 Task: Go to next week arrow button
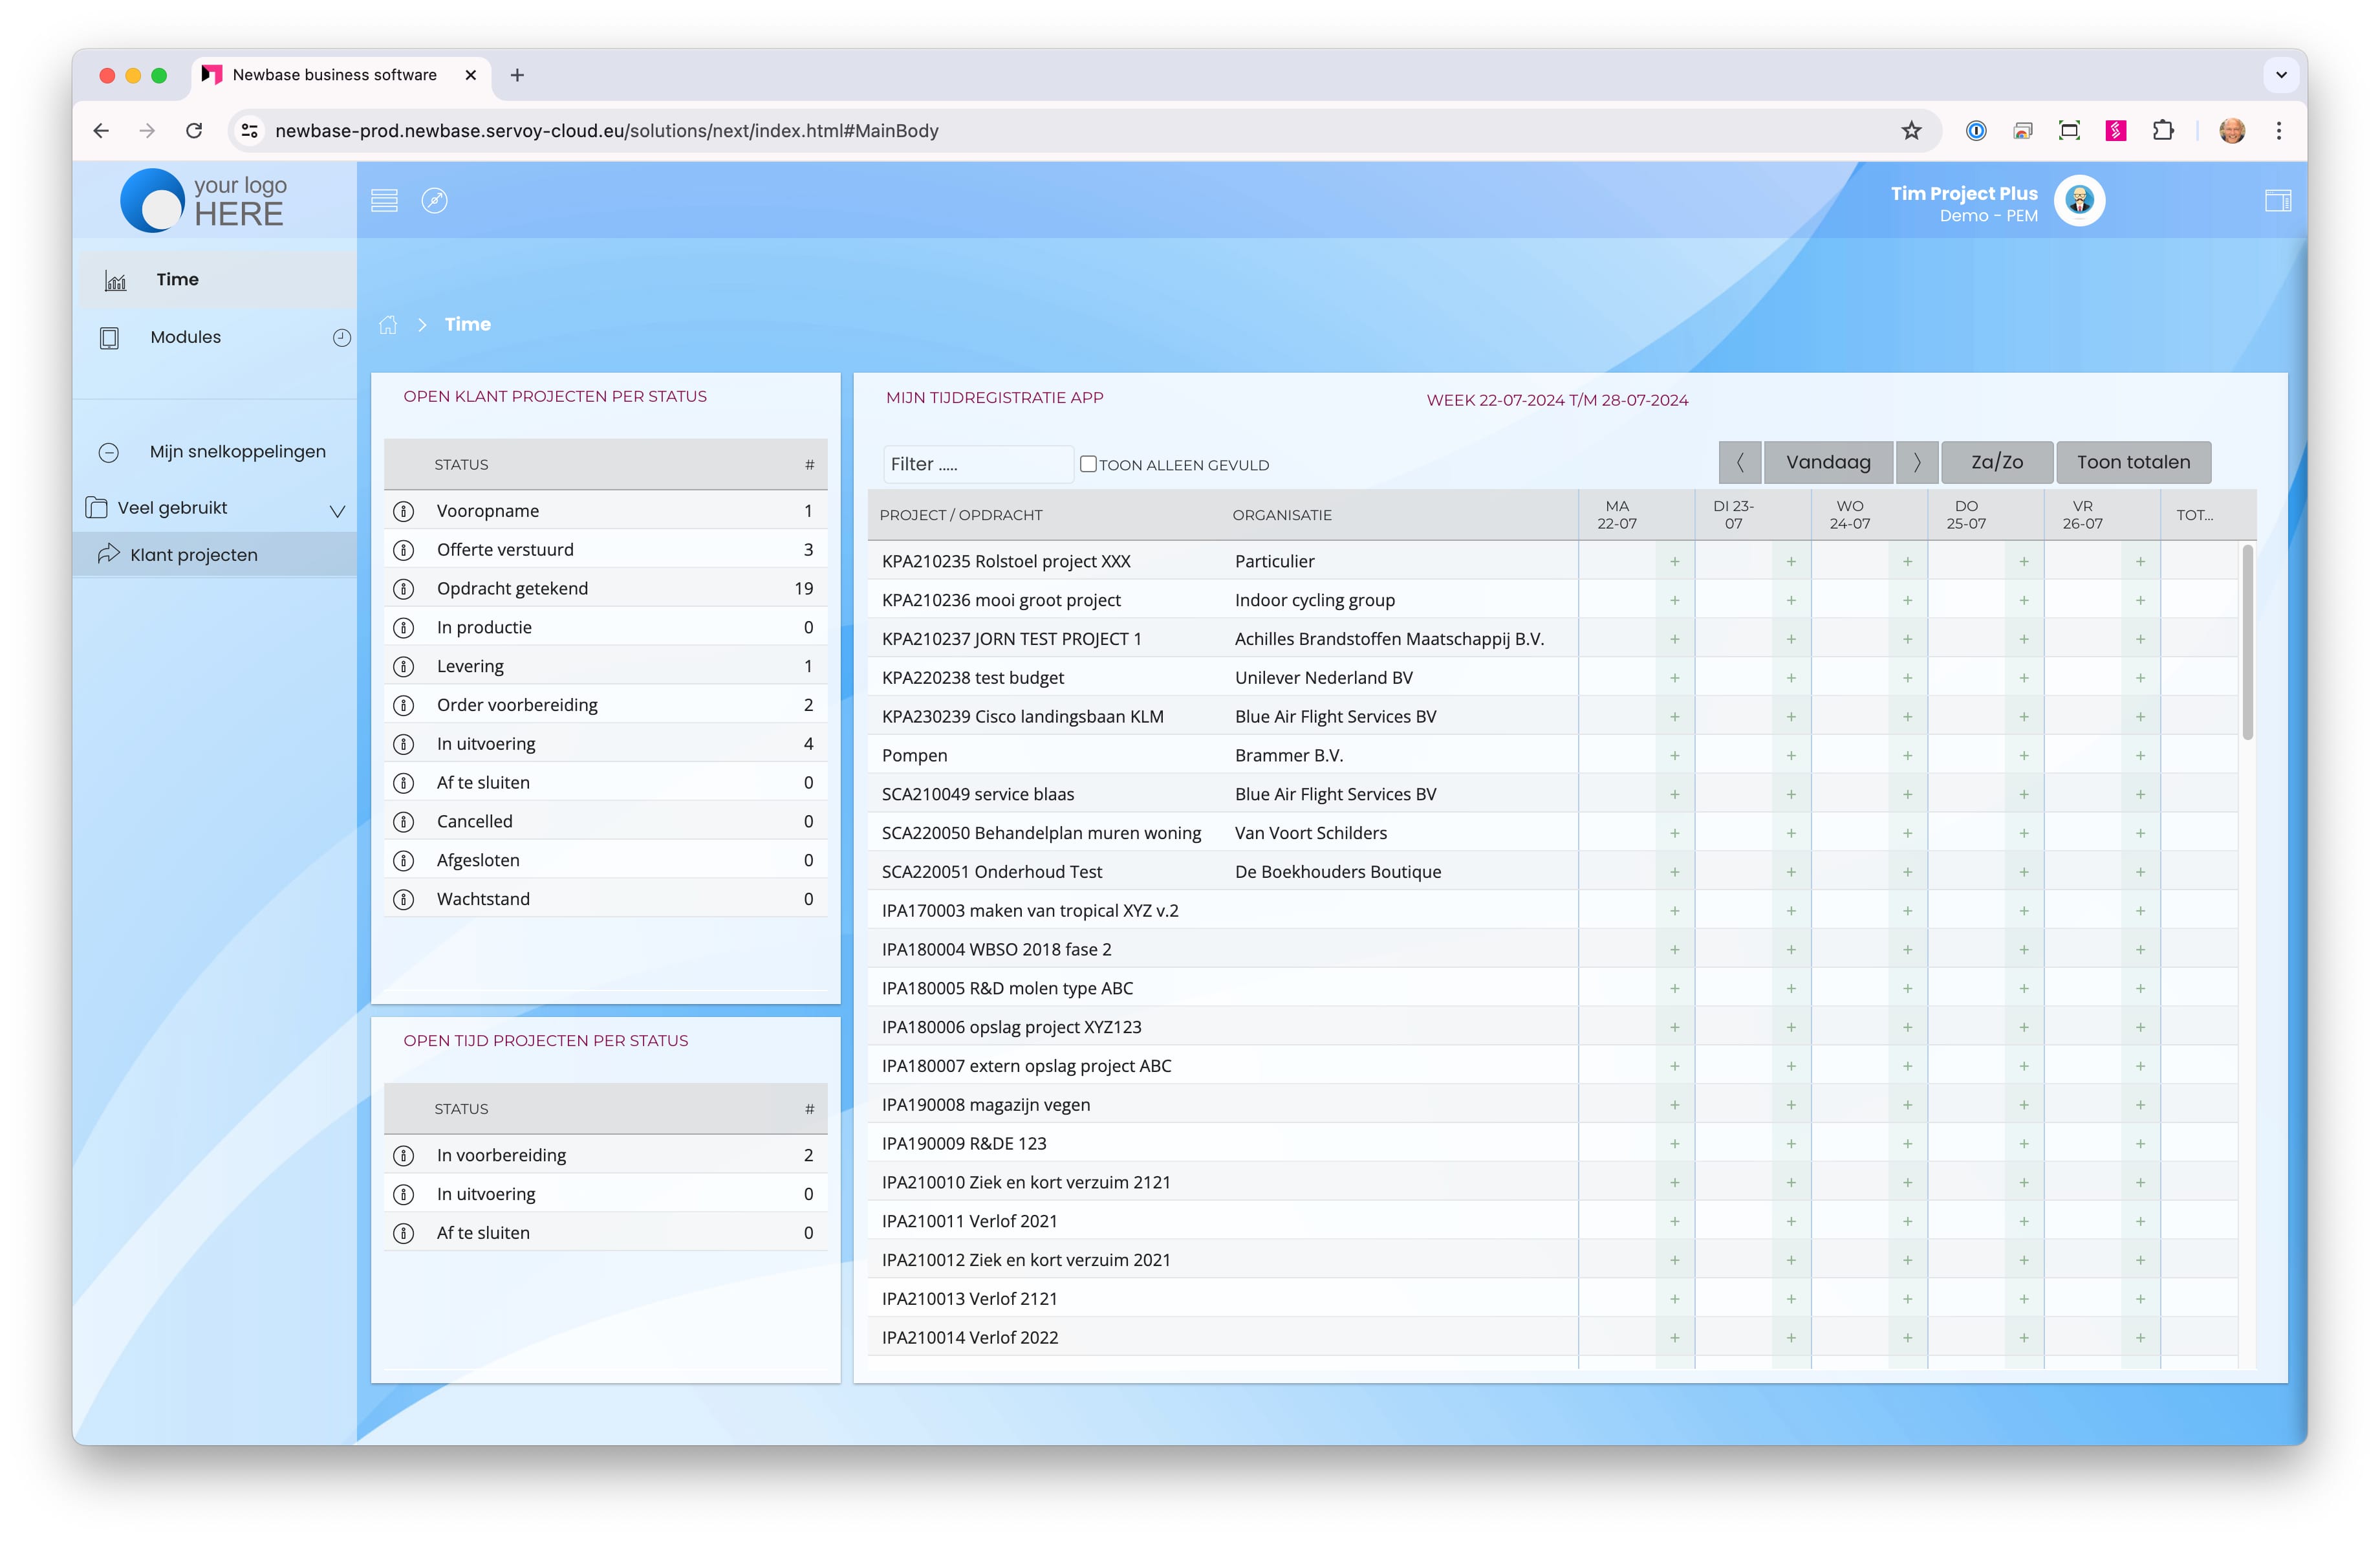1917,462
